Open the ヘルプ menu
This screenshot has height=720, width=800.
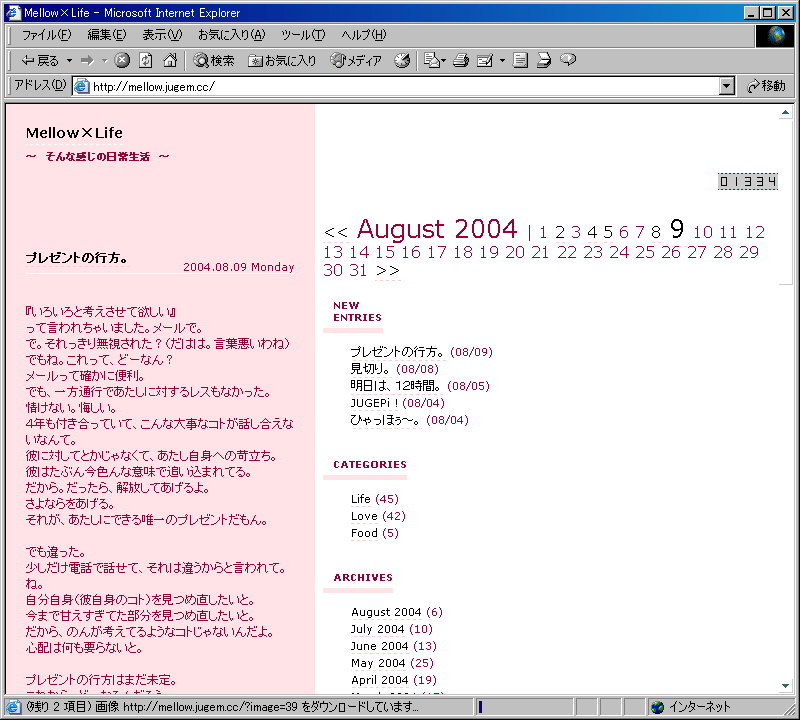click(364, 35)
